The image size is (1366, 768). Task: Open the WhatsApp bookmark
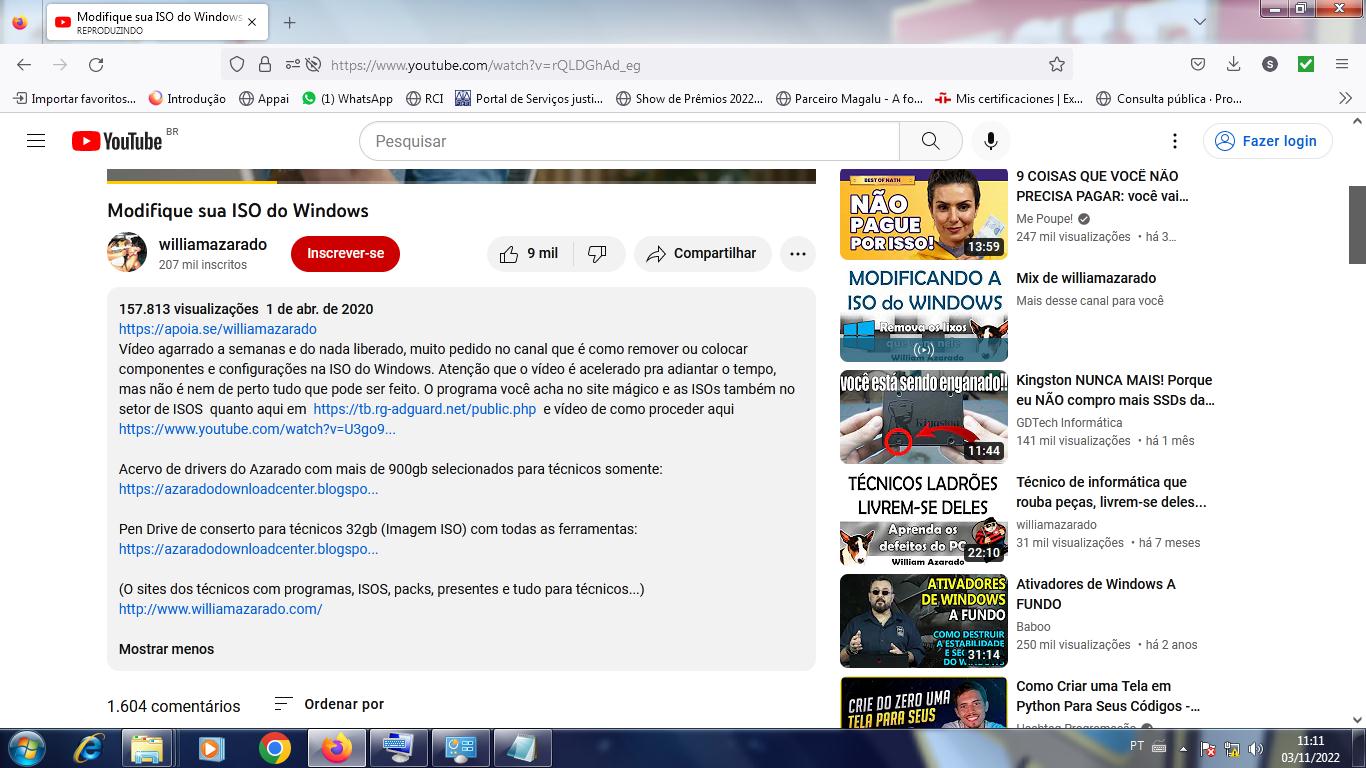pos(347,99)
